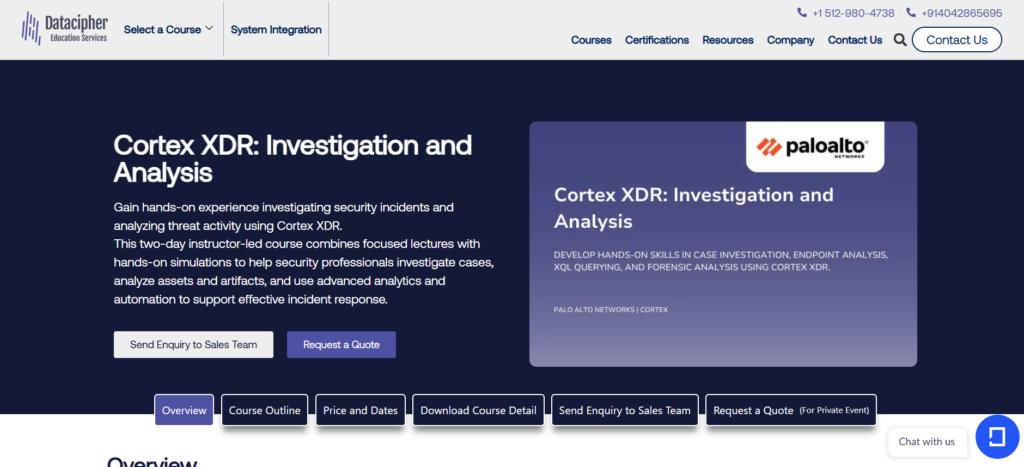Click the phone icon beside +914042865695
This screenshot has width=1024, height=467.
coord(911,12)
